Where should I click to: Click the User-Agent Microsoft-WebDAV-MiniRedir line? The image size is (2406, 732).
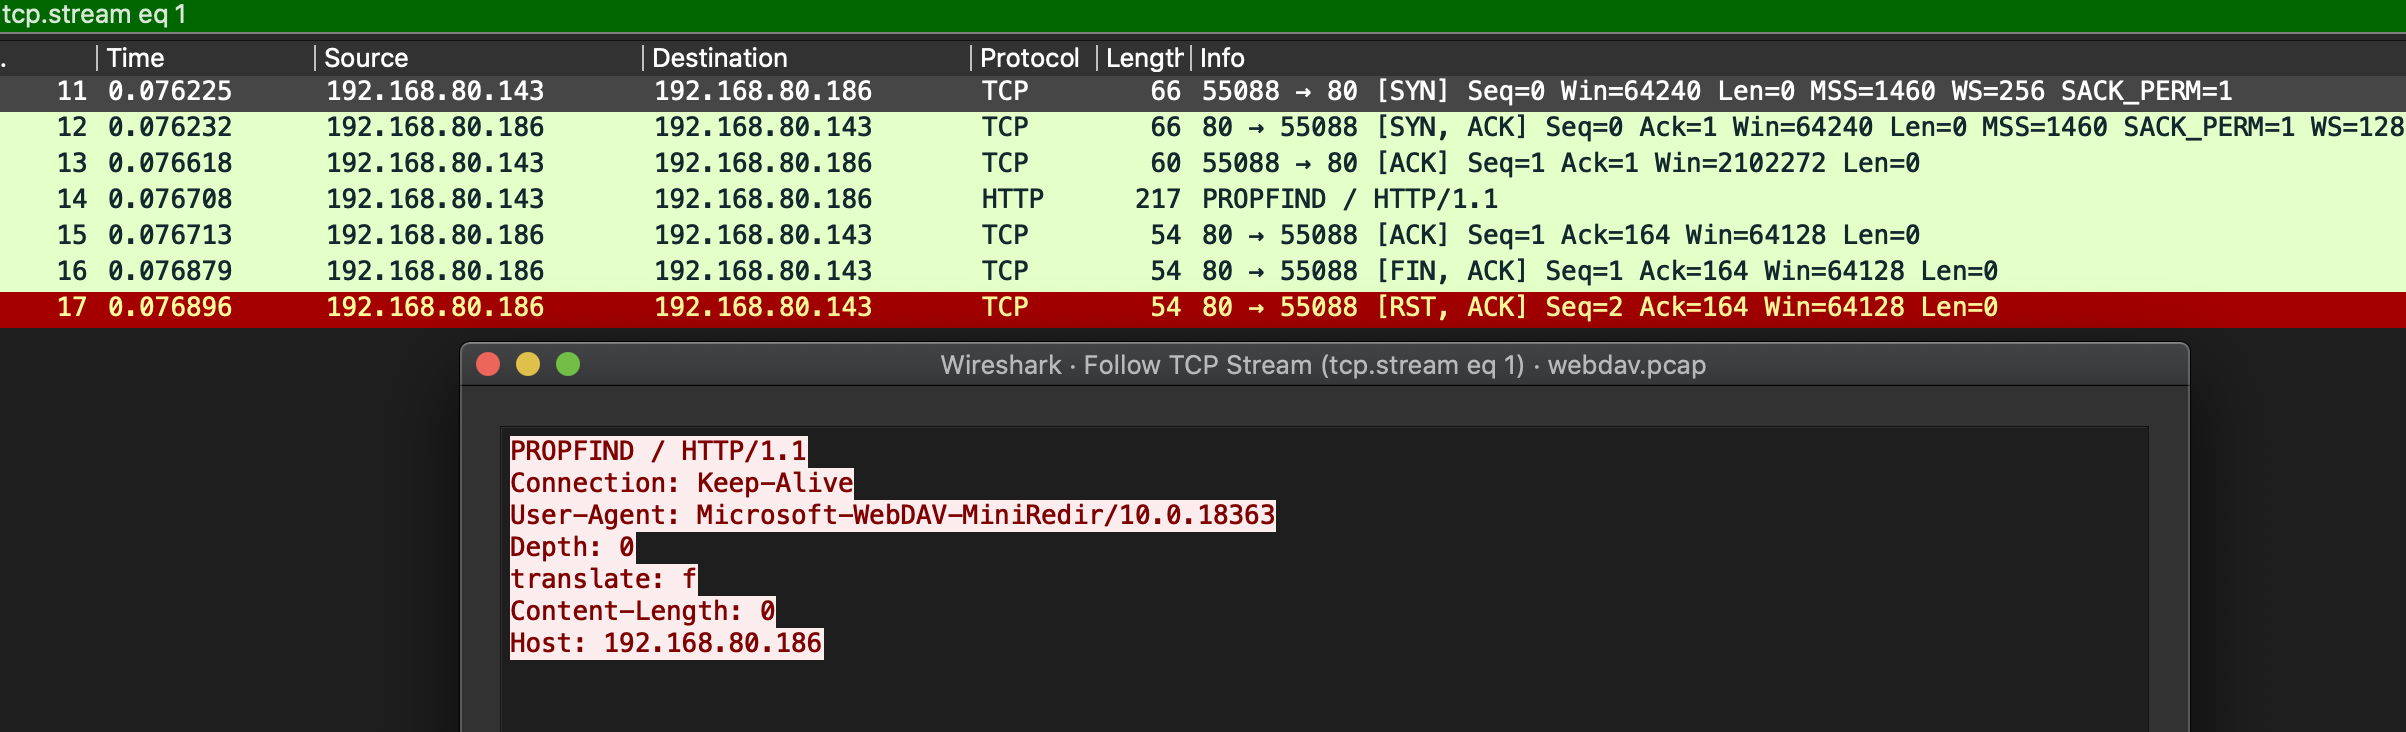tap(893, 514)
